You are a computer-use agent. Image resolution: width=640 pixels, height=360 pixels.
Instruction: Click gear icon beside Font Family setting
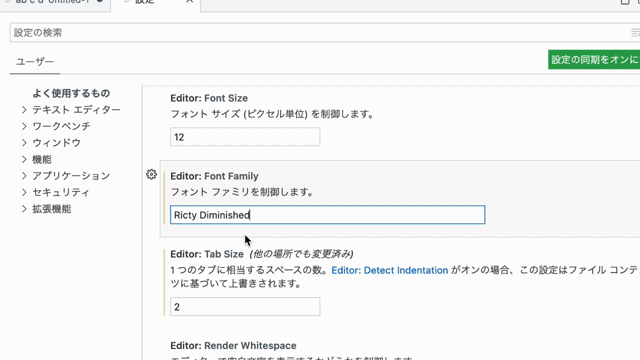151,175
